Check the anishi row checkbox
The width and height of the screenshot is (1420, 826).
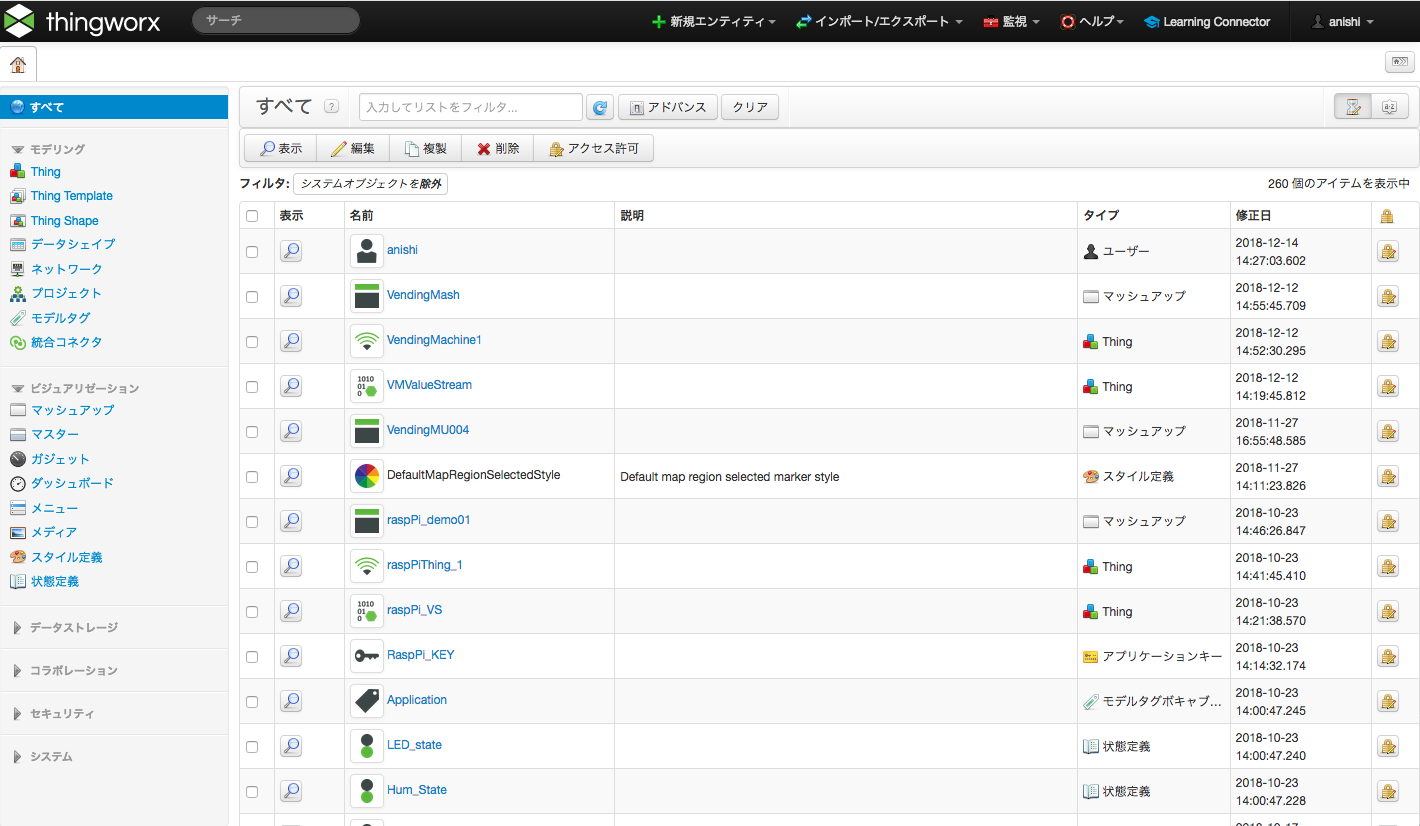pyautogui.click(x=252, y=252)
